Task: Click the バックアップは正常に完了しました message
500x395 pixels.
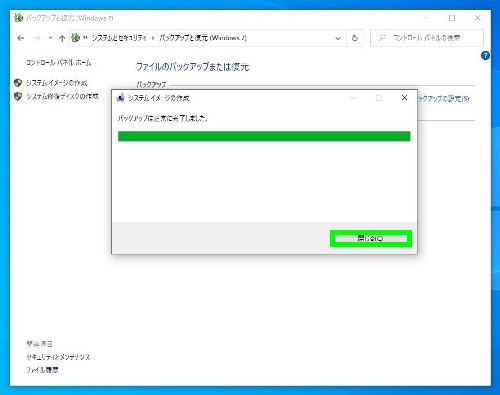Action: click(x=163, y=118)
